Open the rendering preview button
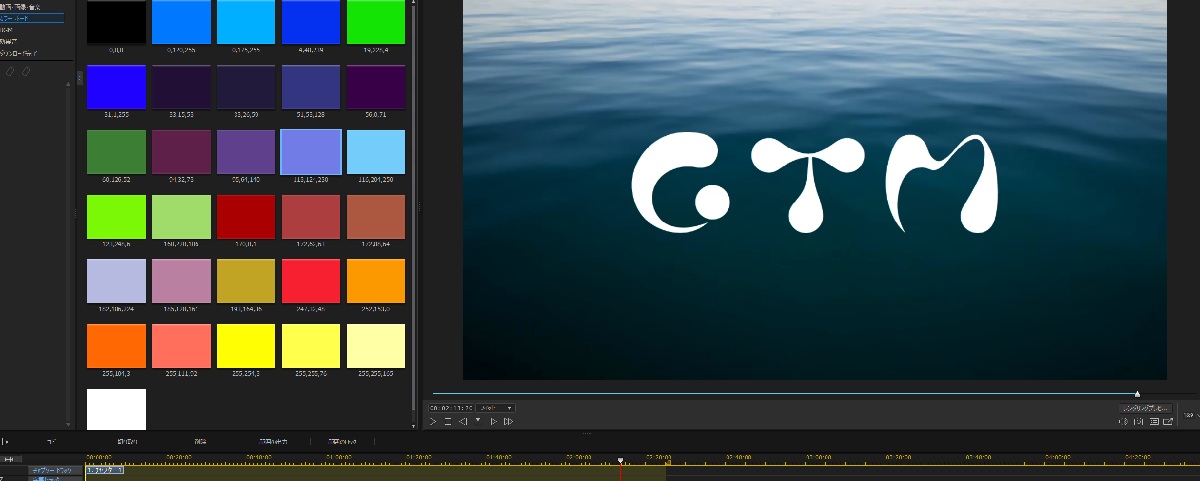The image size is (1200, 481). point(1144,408)
